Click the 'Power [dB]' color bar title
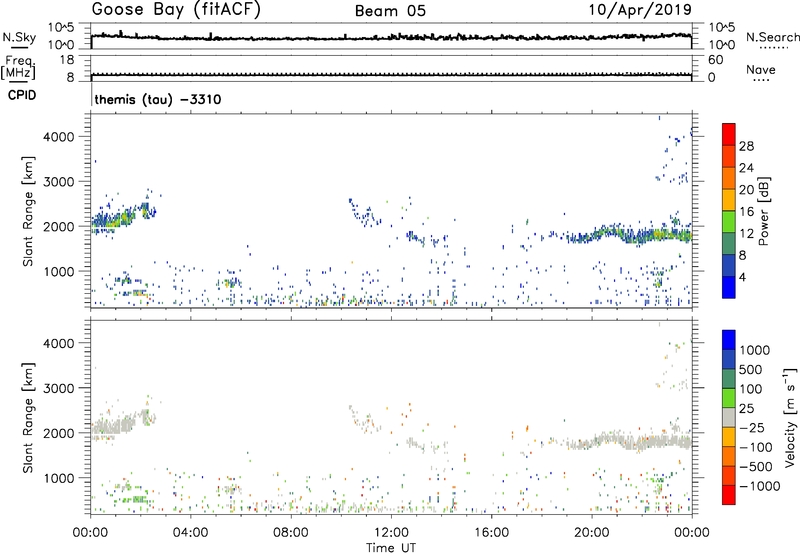This screenshot has height=554, width=800. pos(764,211)
